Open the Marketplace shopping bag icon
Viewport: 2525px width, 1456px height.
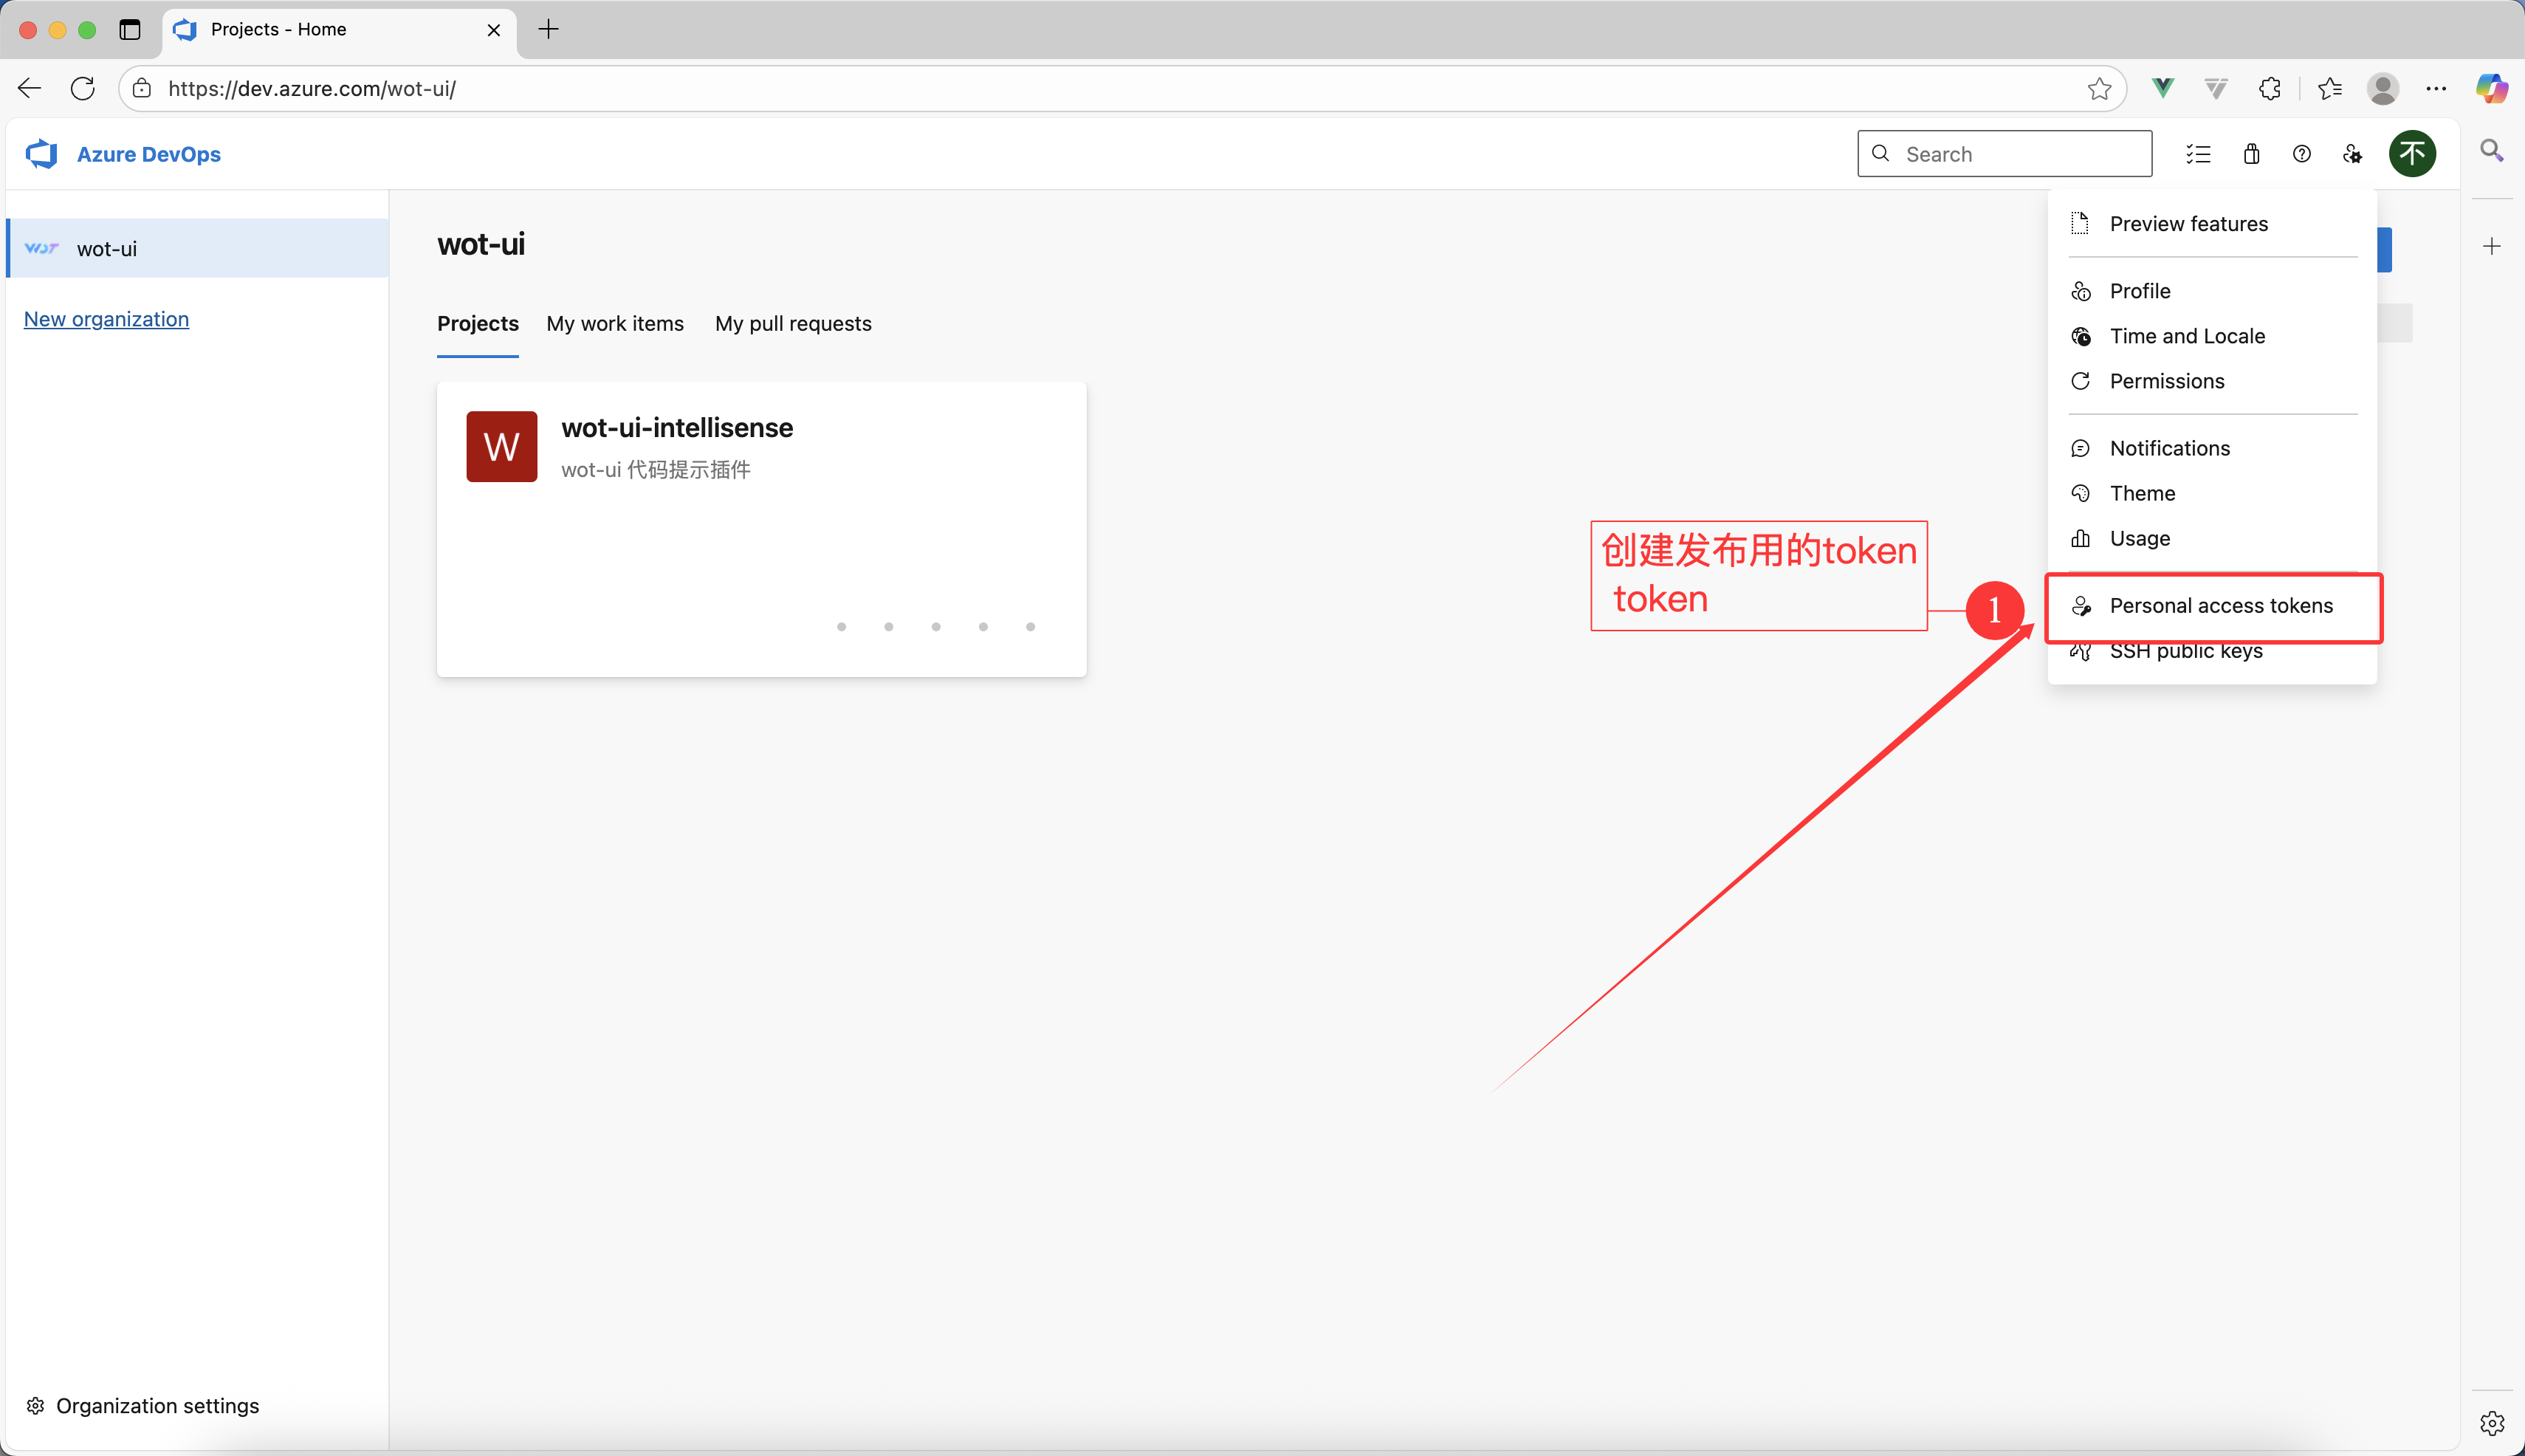pyautogui.click(x=2251, y=154)
